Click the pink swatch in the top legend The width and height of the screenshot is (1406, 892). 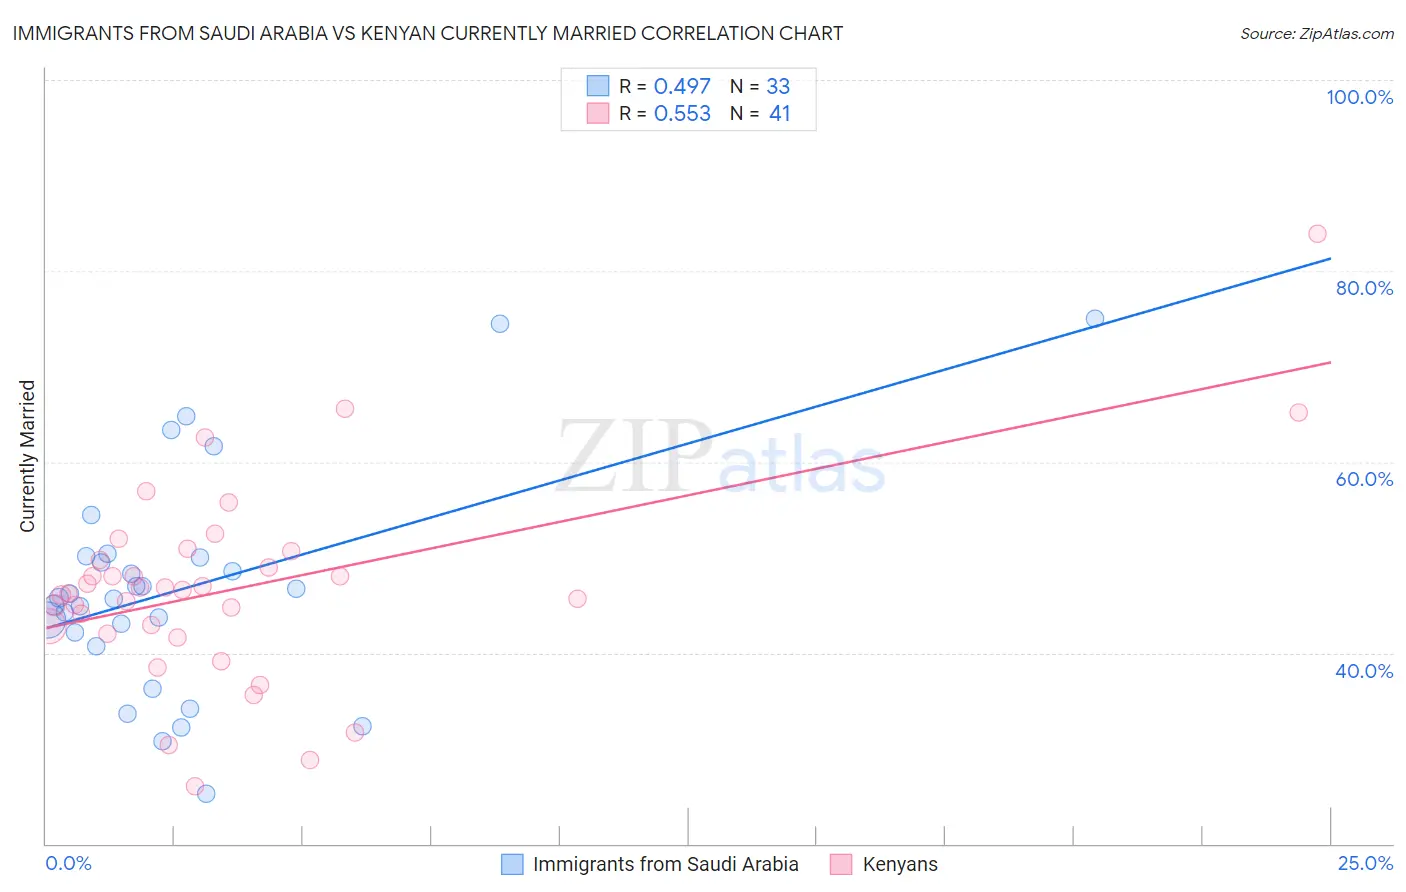(598, 113)
